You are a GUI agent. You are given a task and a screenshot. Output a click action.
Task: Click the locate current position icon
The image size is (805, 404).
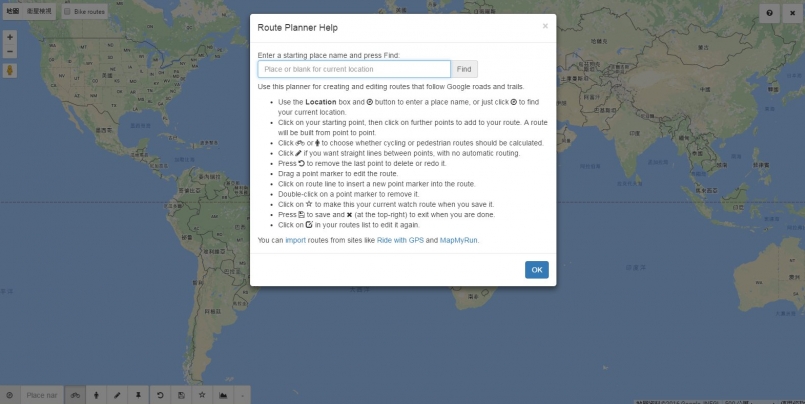click(x=9, y=395)
